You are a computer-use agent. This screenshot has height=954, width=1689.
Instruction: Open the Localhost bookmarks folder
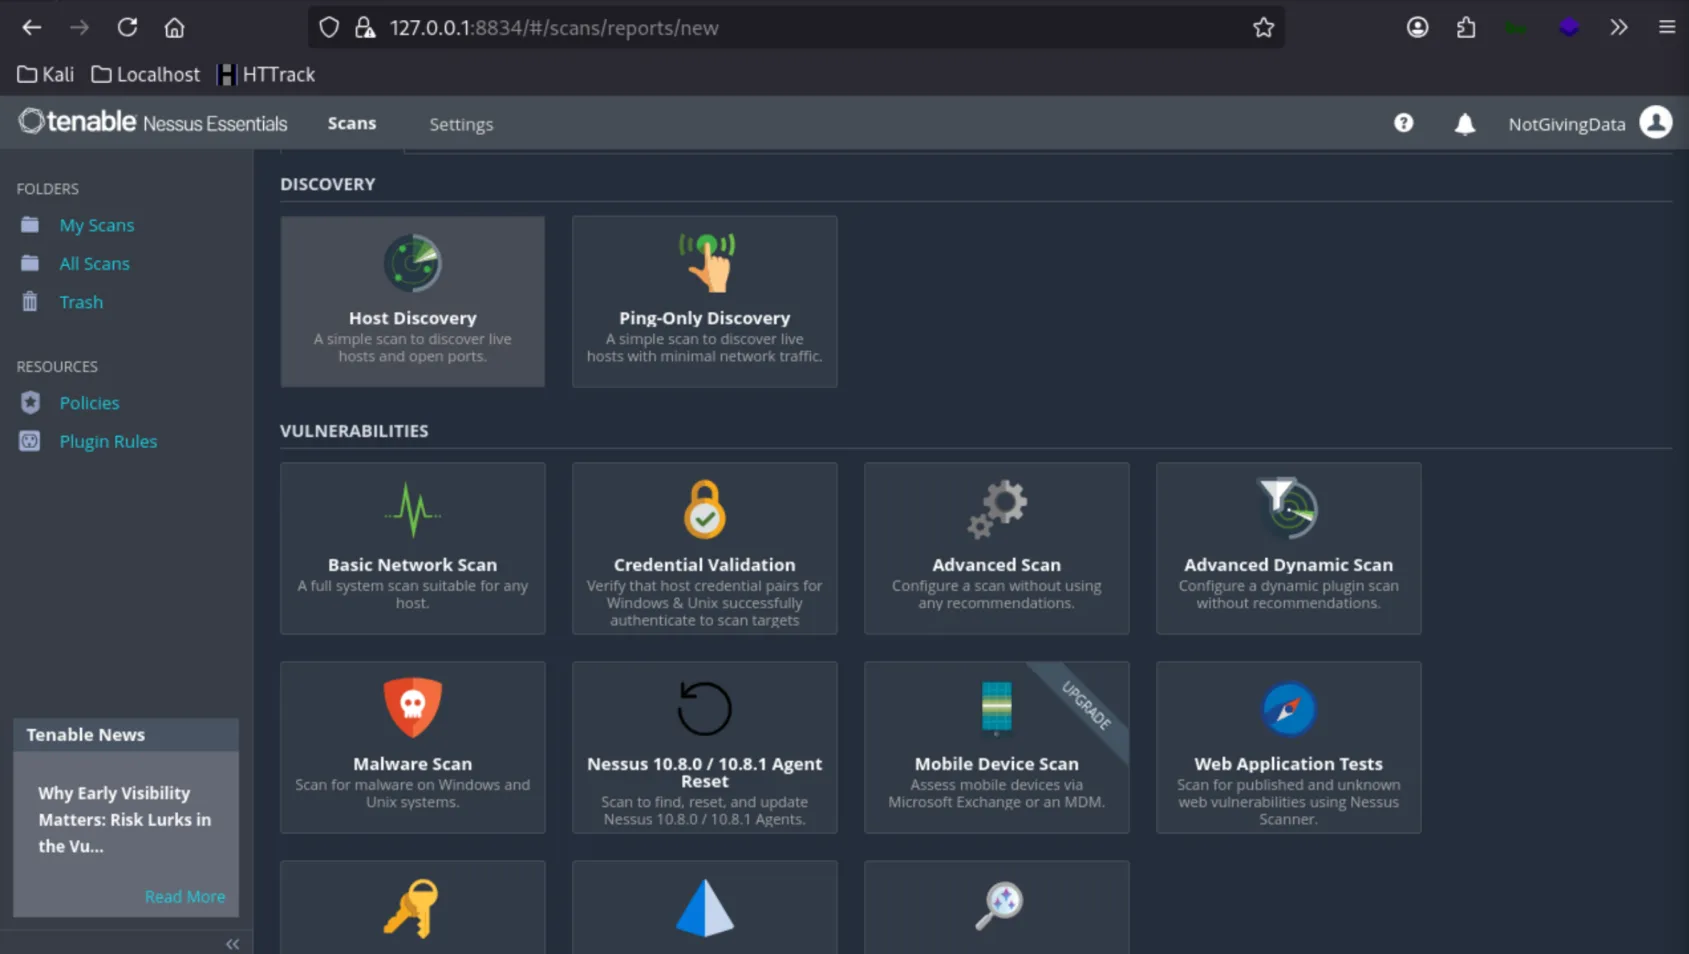[x=145, y=75]
